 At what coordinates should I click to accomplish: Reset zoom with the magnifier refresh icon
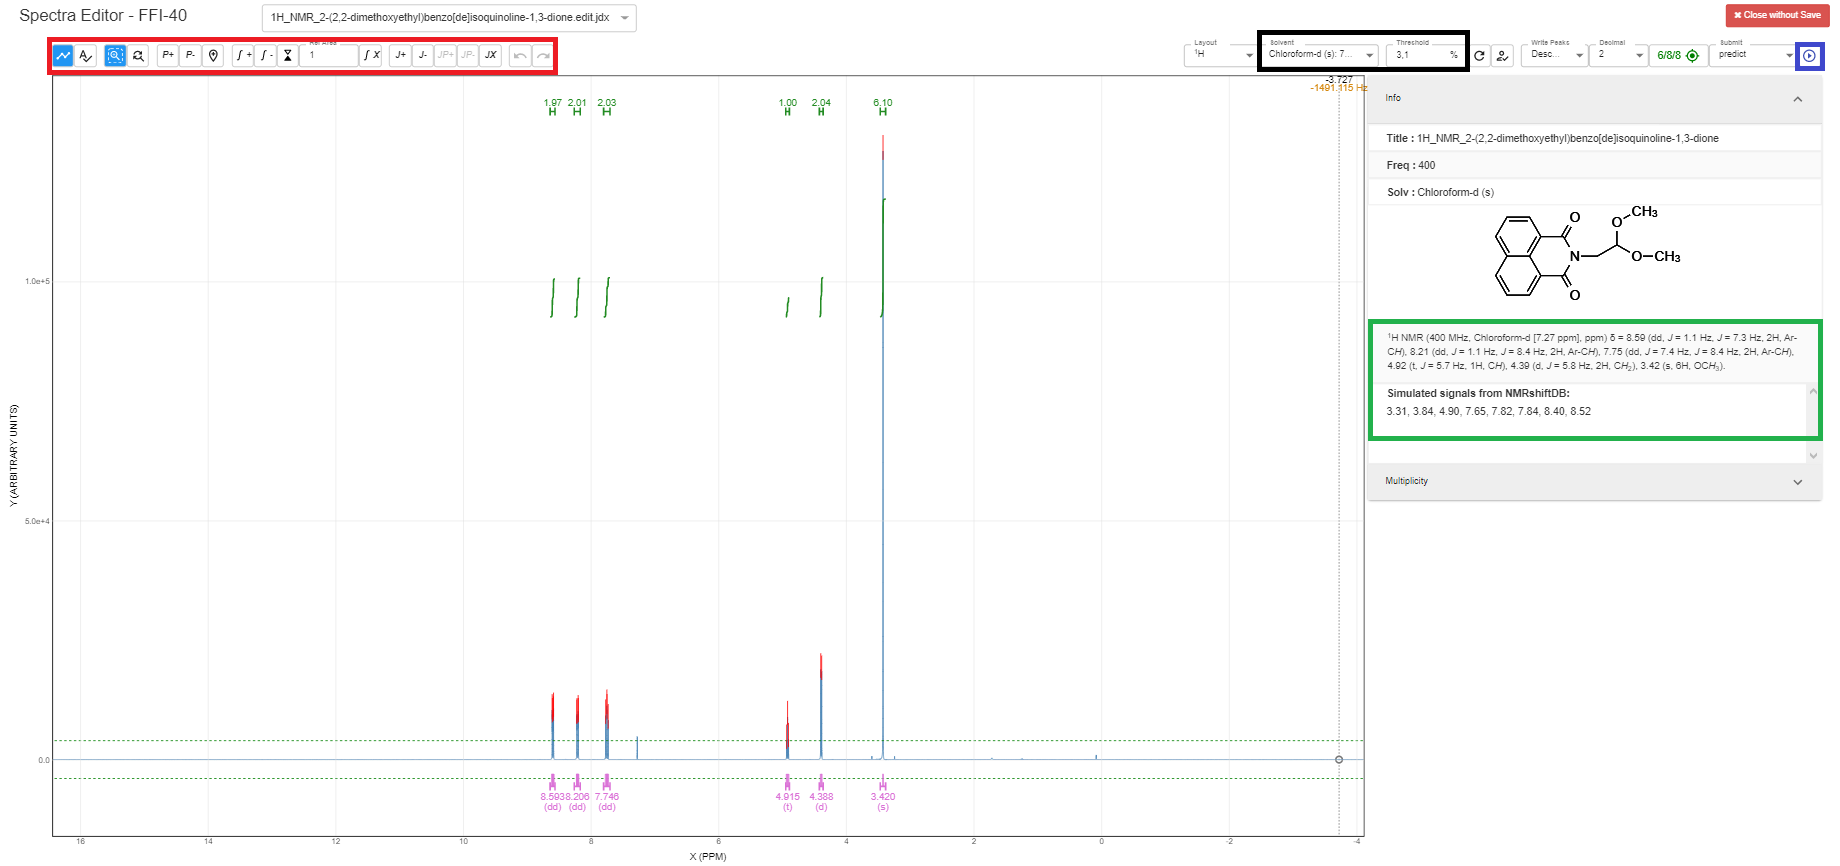click(138, 56)
